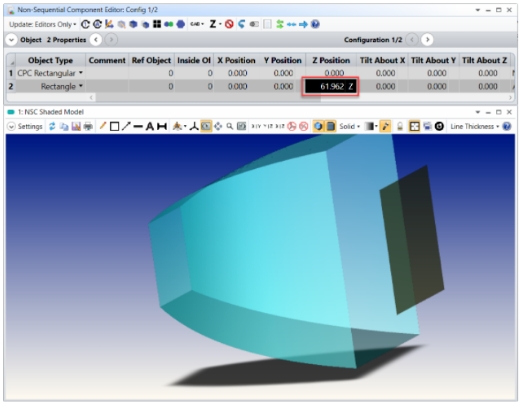Expand Settings in the Shaded Model window
521x403 pixels.
tap(11, 127)
